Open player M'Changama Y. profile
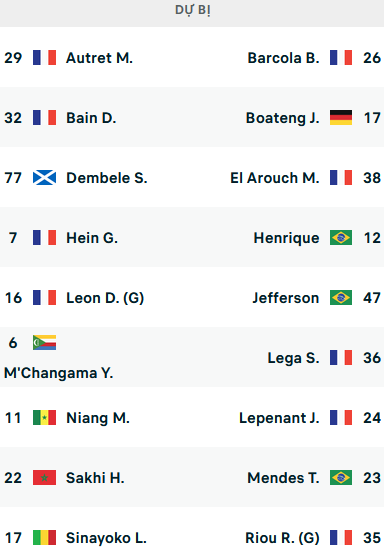384x558 pixels. click(59, 373)
